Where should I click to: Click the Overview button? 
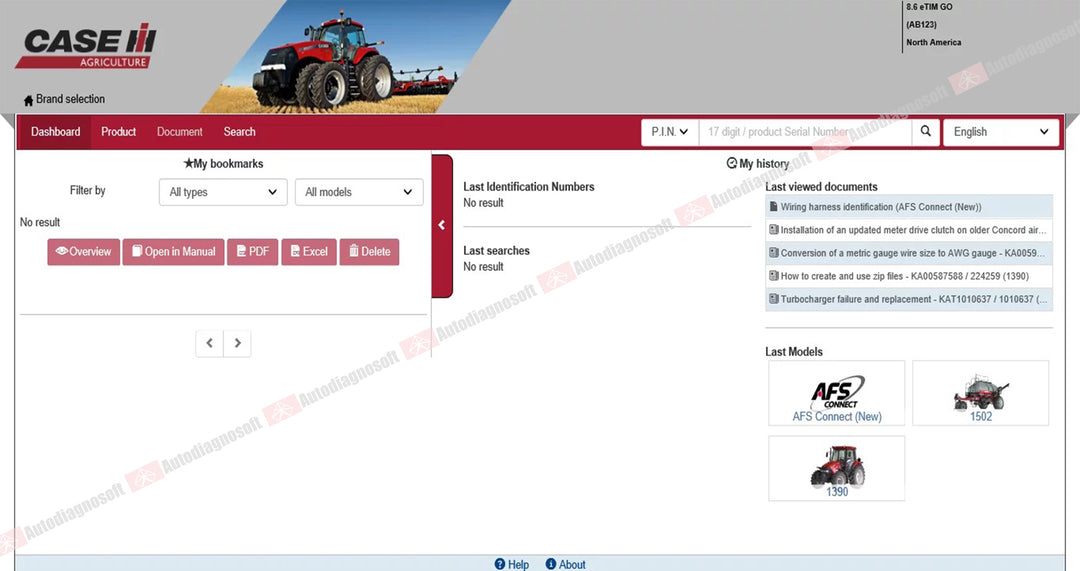tap(83, 251)
